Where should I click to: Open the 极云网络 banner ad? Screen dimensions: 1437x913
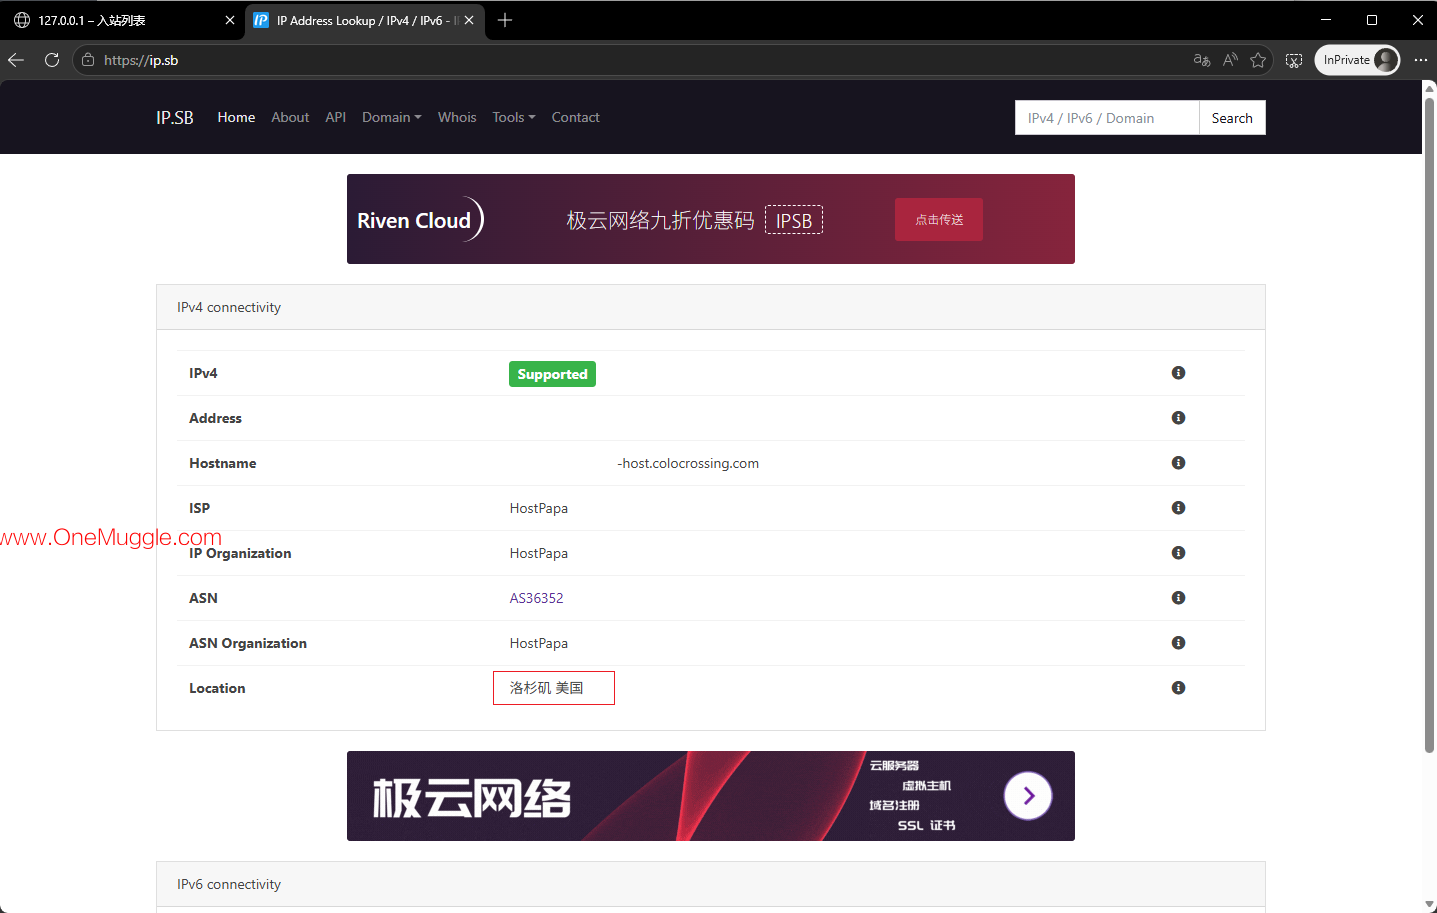pos(711,796)
